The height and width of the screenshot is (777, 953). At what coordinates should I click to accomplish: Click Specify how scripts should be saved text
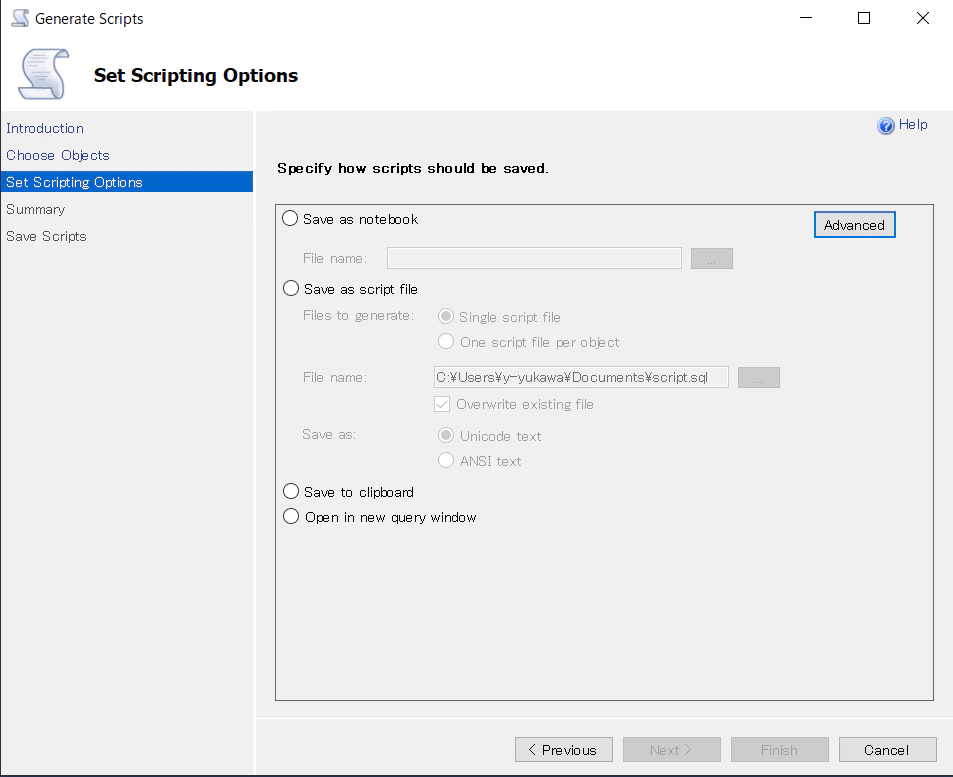[413, 168]
